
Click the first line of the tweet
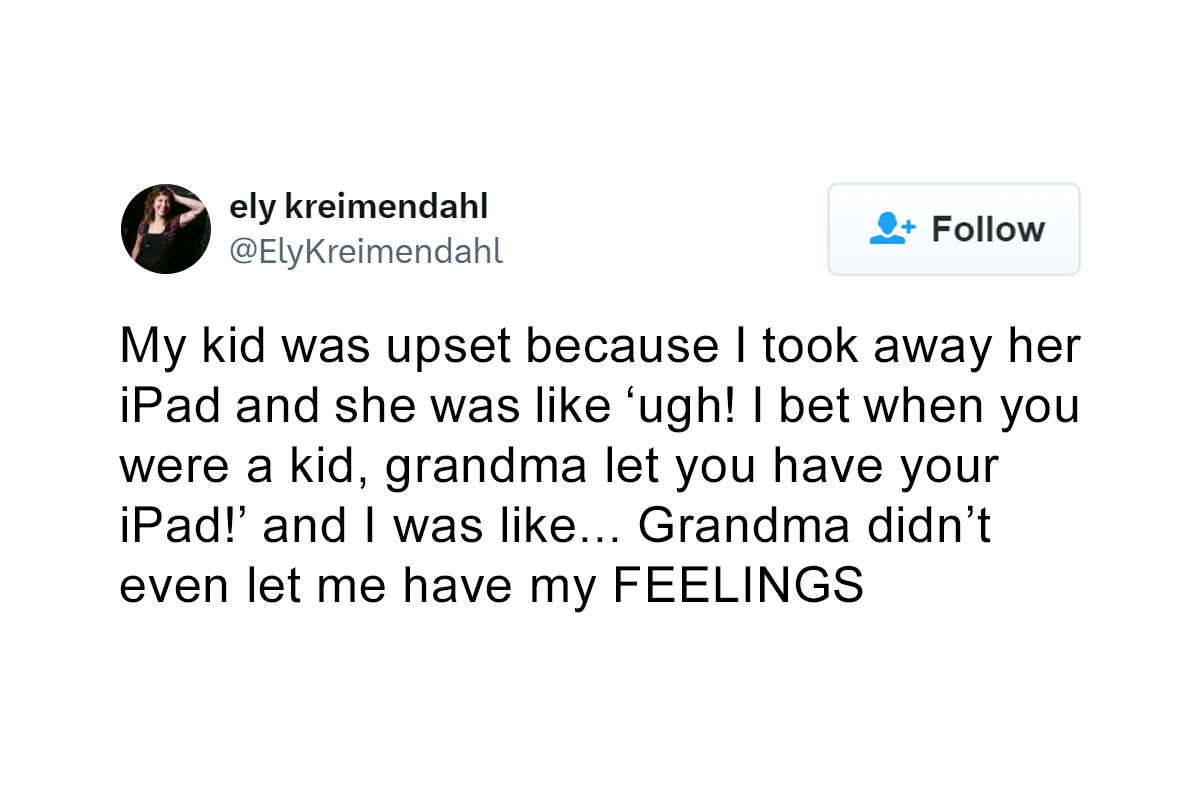tap(600, 345)
